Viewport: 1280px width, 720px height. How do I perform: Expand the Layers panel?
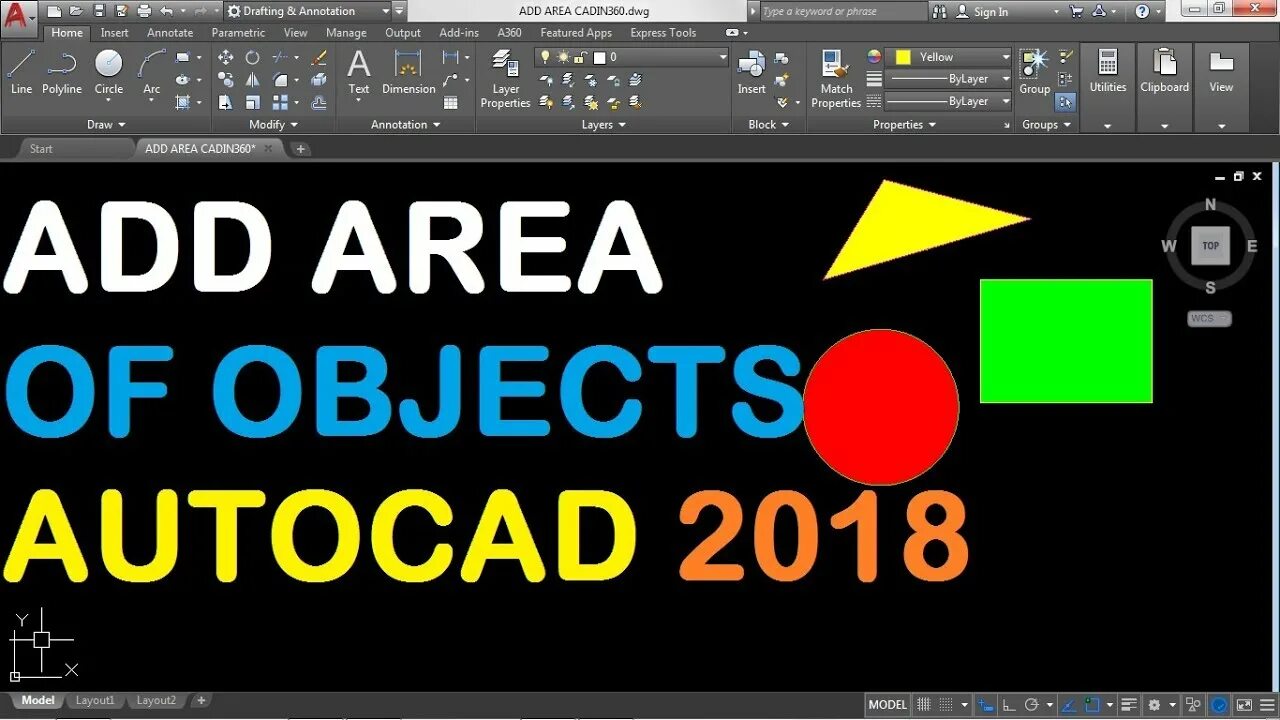604,124
